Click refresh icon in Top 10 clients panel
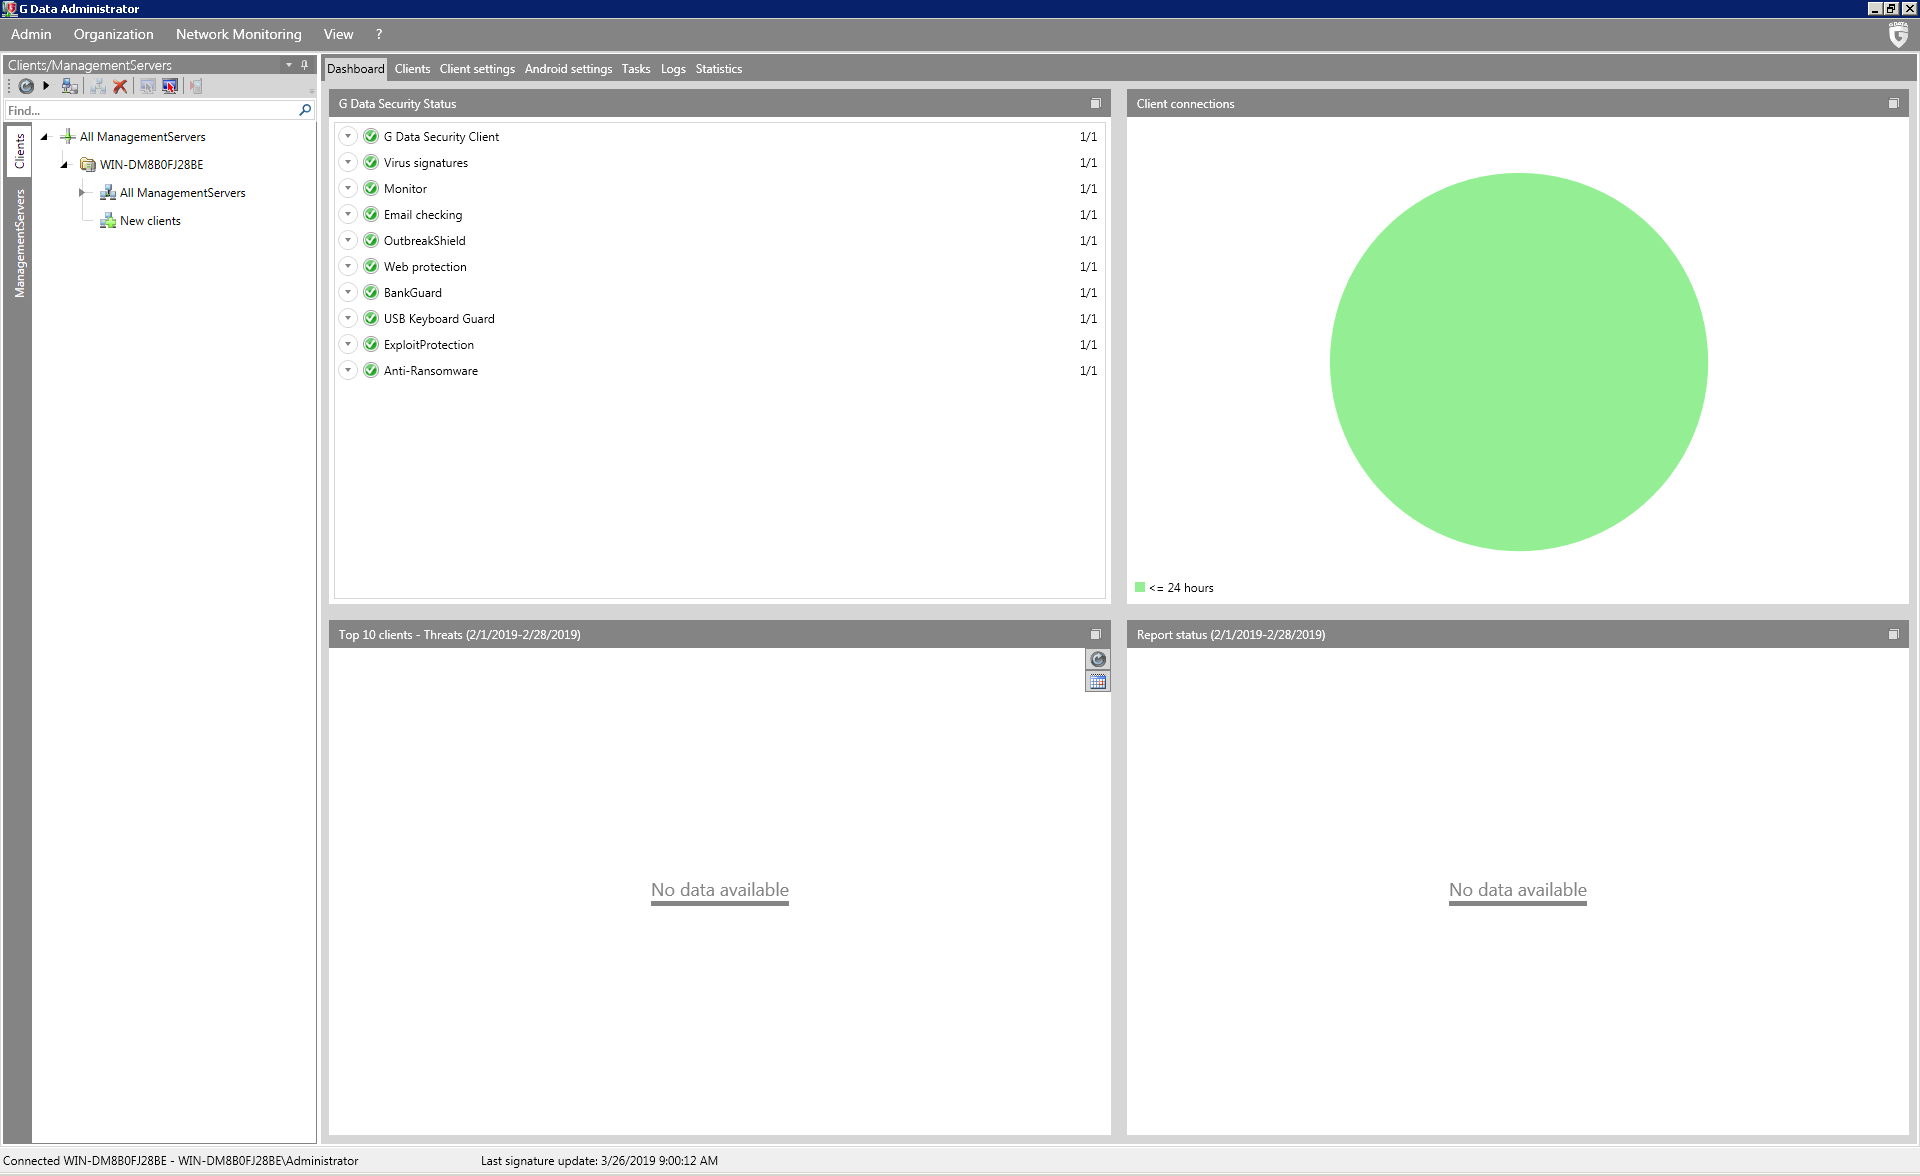1920x1176 pixels. (1098, 660)
